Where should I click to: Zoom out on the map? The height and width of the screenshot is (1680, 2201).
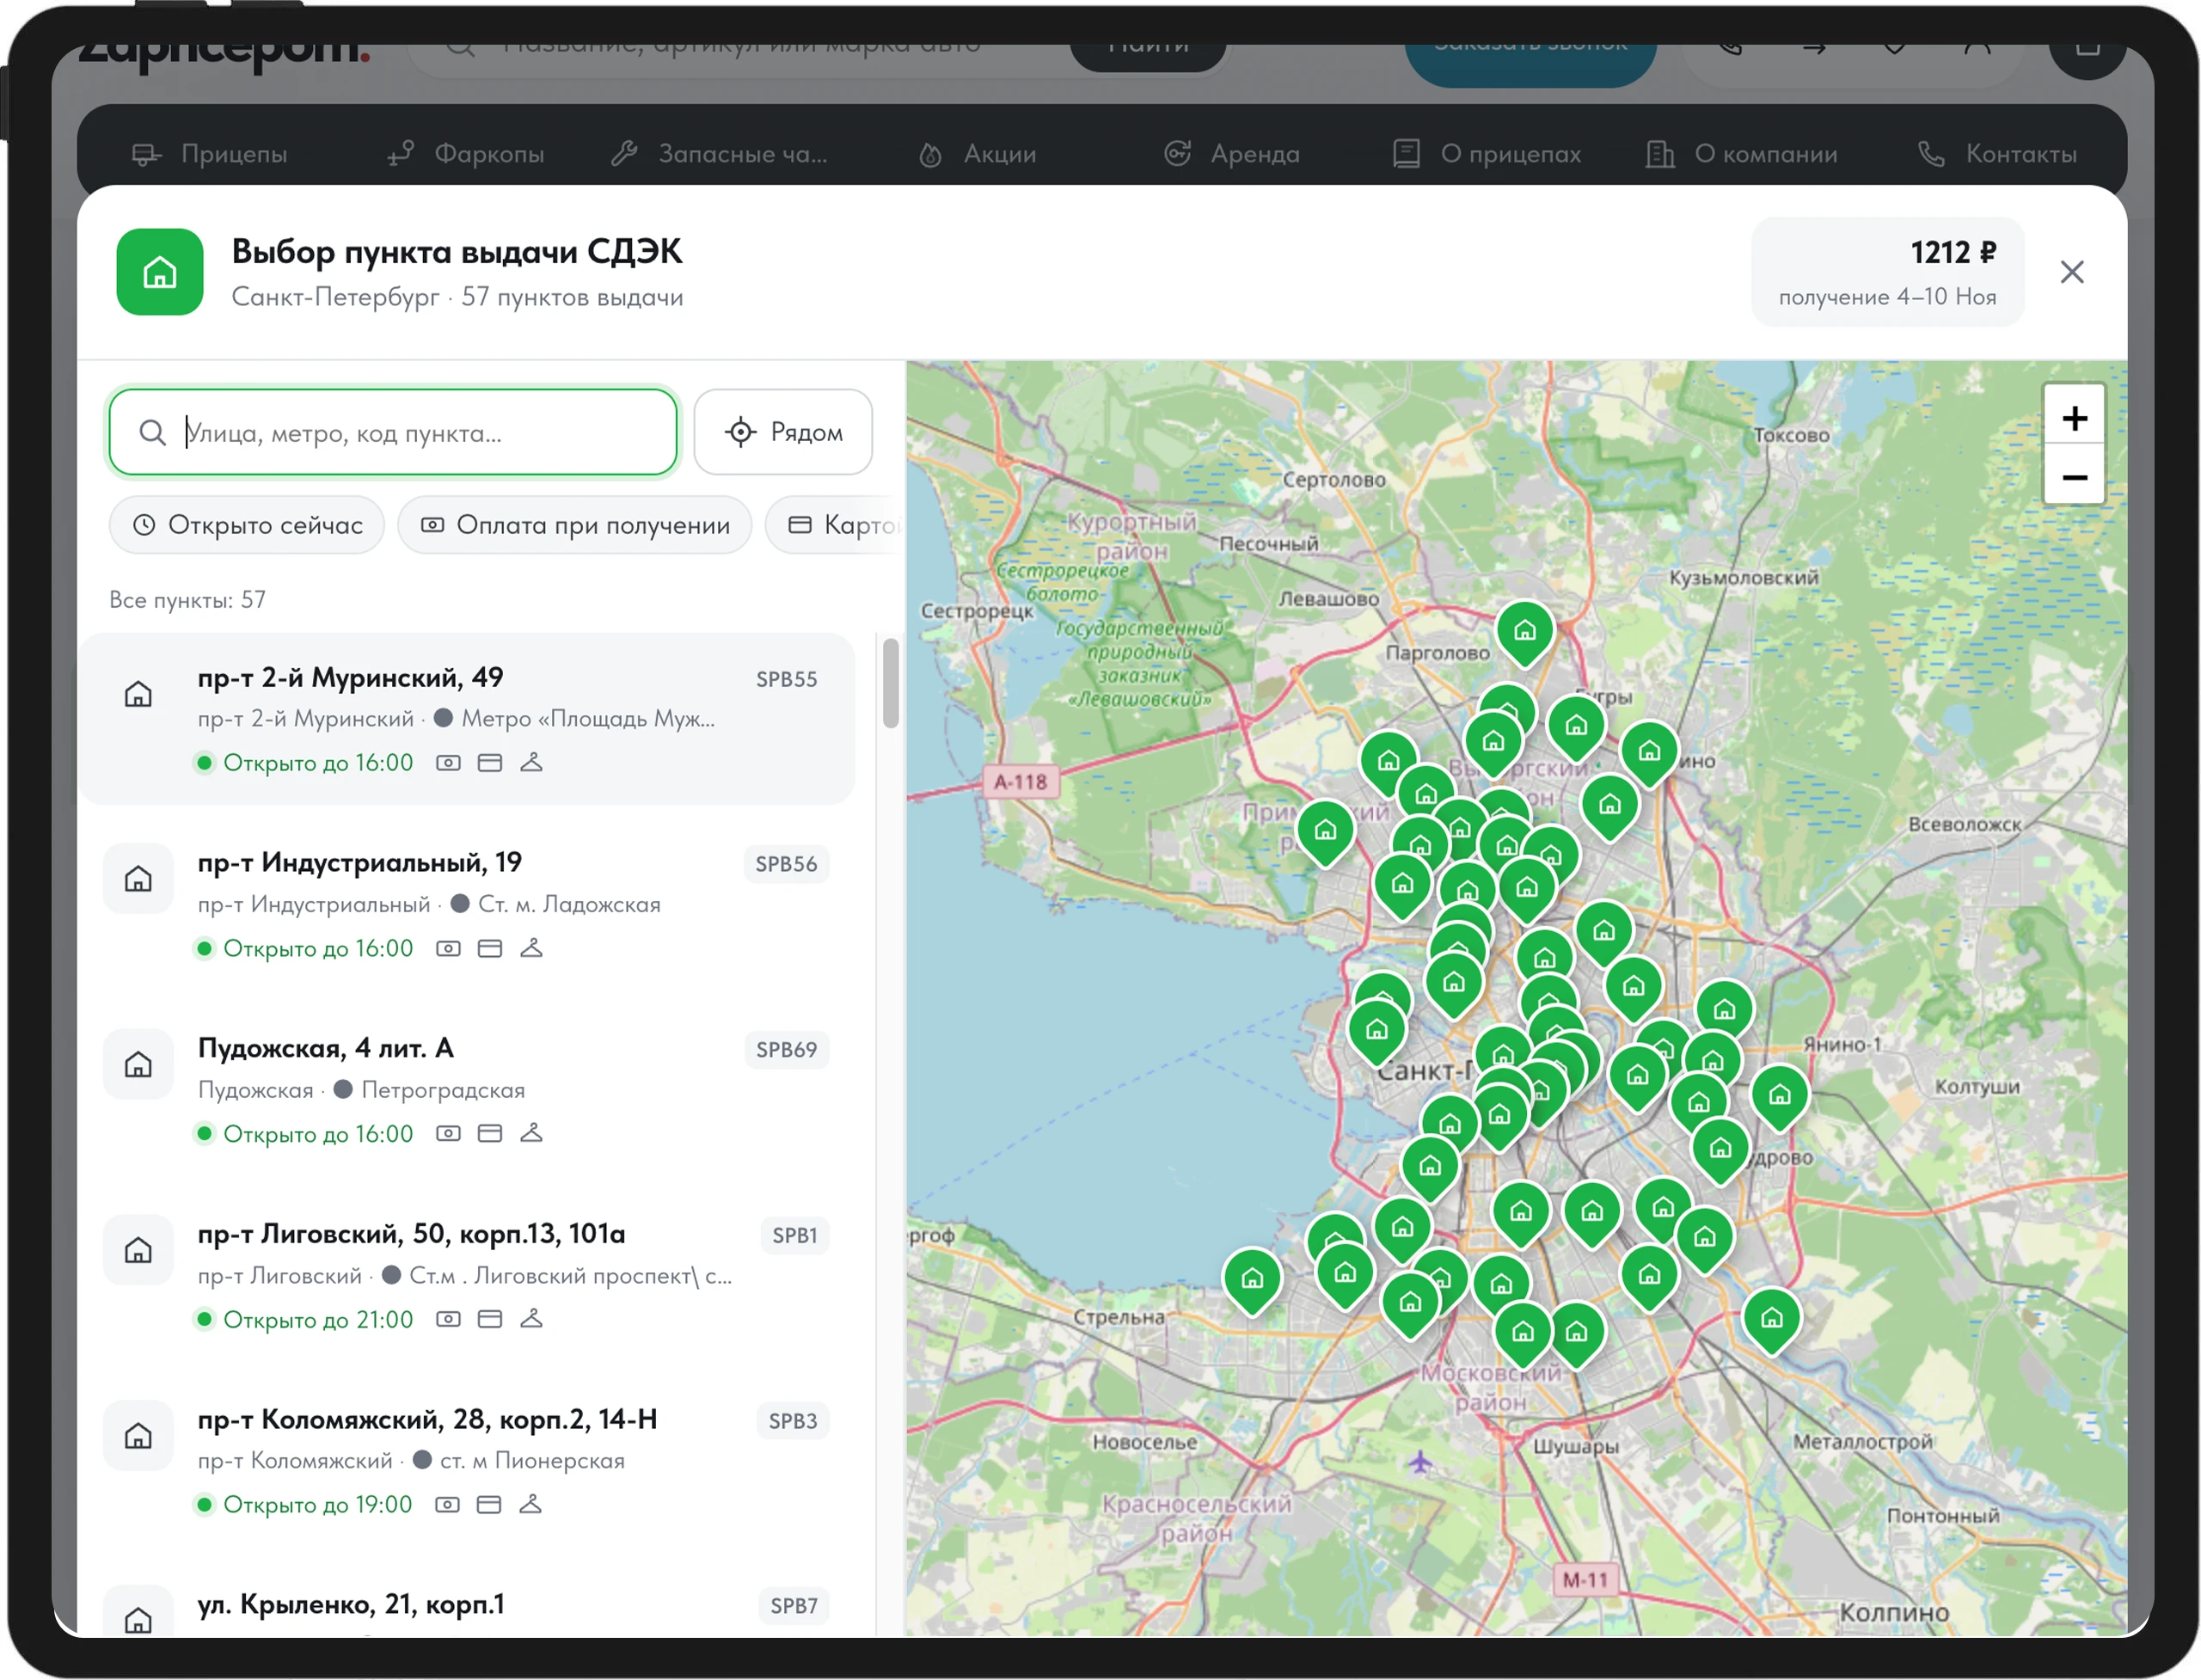click(2074, 476)
